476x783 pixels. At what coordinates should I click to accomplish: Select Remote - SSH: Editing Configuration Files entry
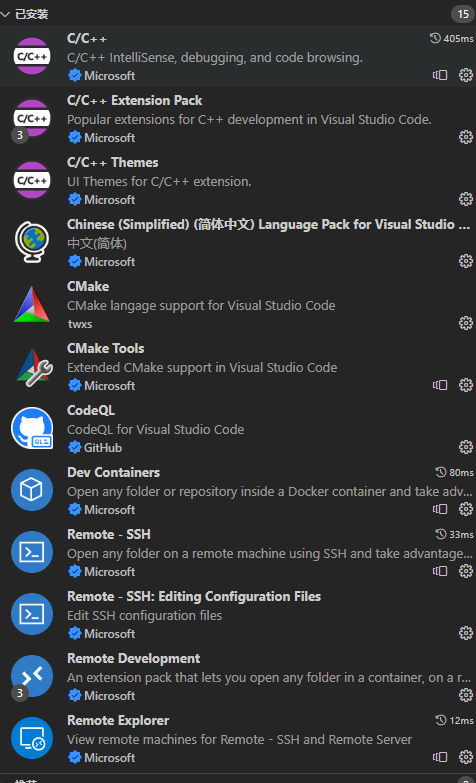point(238,614)
